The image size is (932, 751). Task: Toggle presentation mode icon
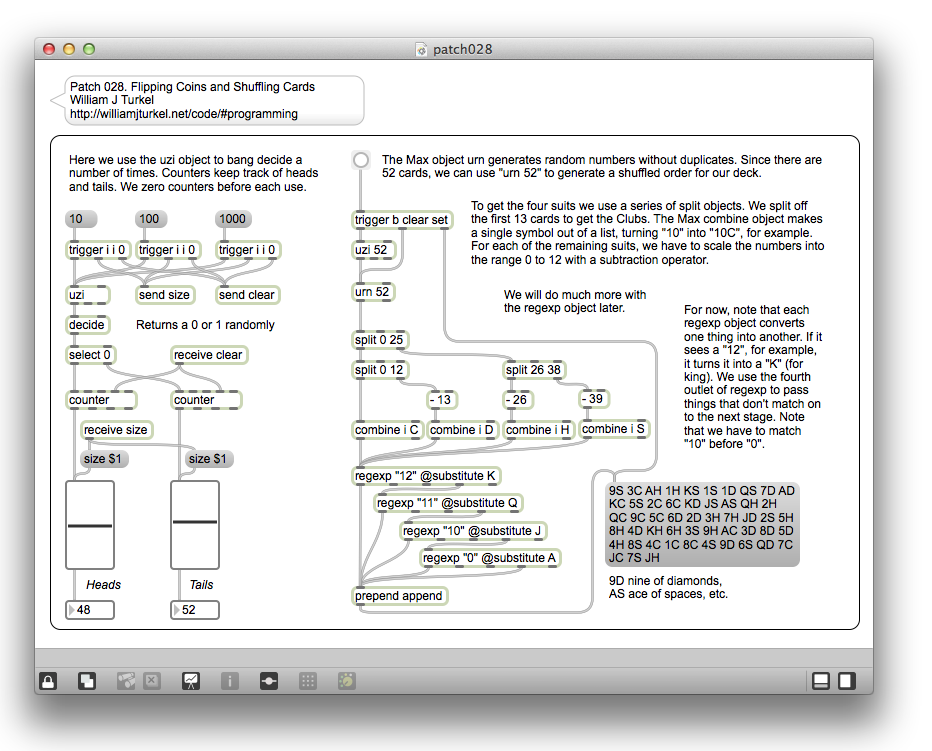pos(190,681)
